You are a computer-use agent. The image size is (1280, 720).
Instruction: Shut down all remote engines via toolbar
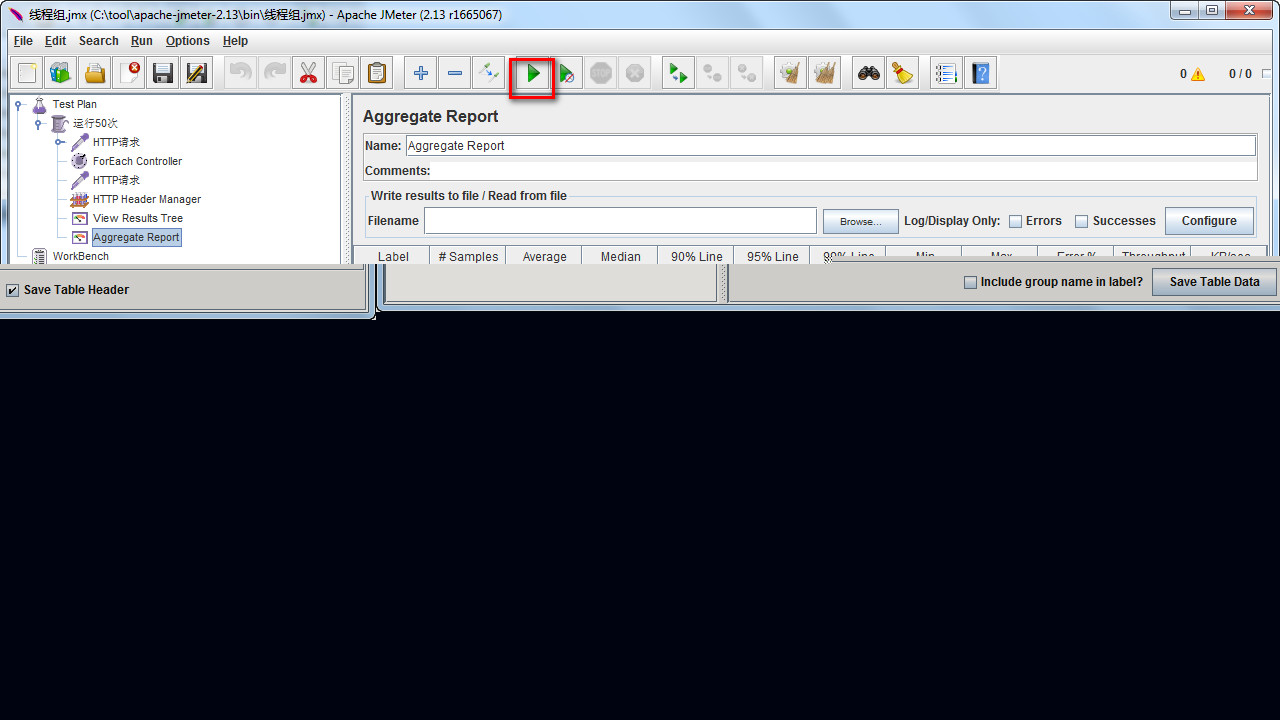coord(747,73)
